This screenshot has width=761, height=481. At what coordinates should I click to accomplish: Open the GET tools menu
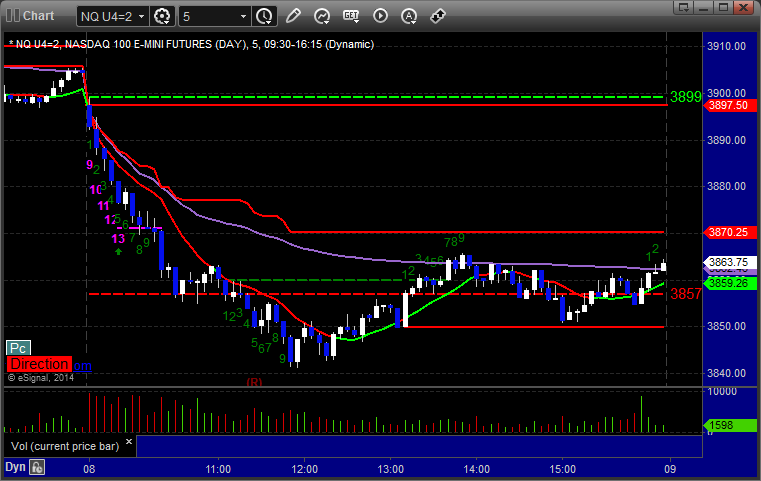pos(351,16)
